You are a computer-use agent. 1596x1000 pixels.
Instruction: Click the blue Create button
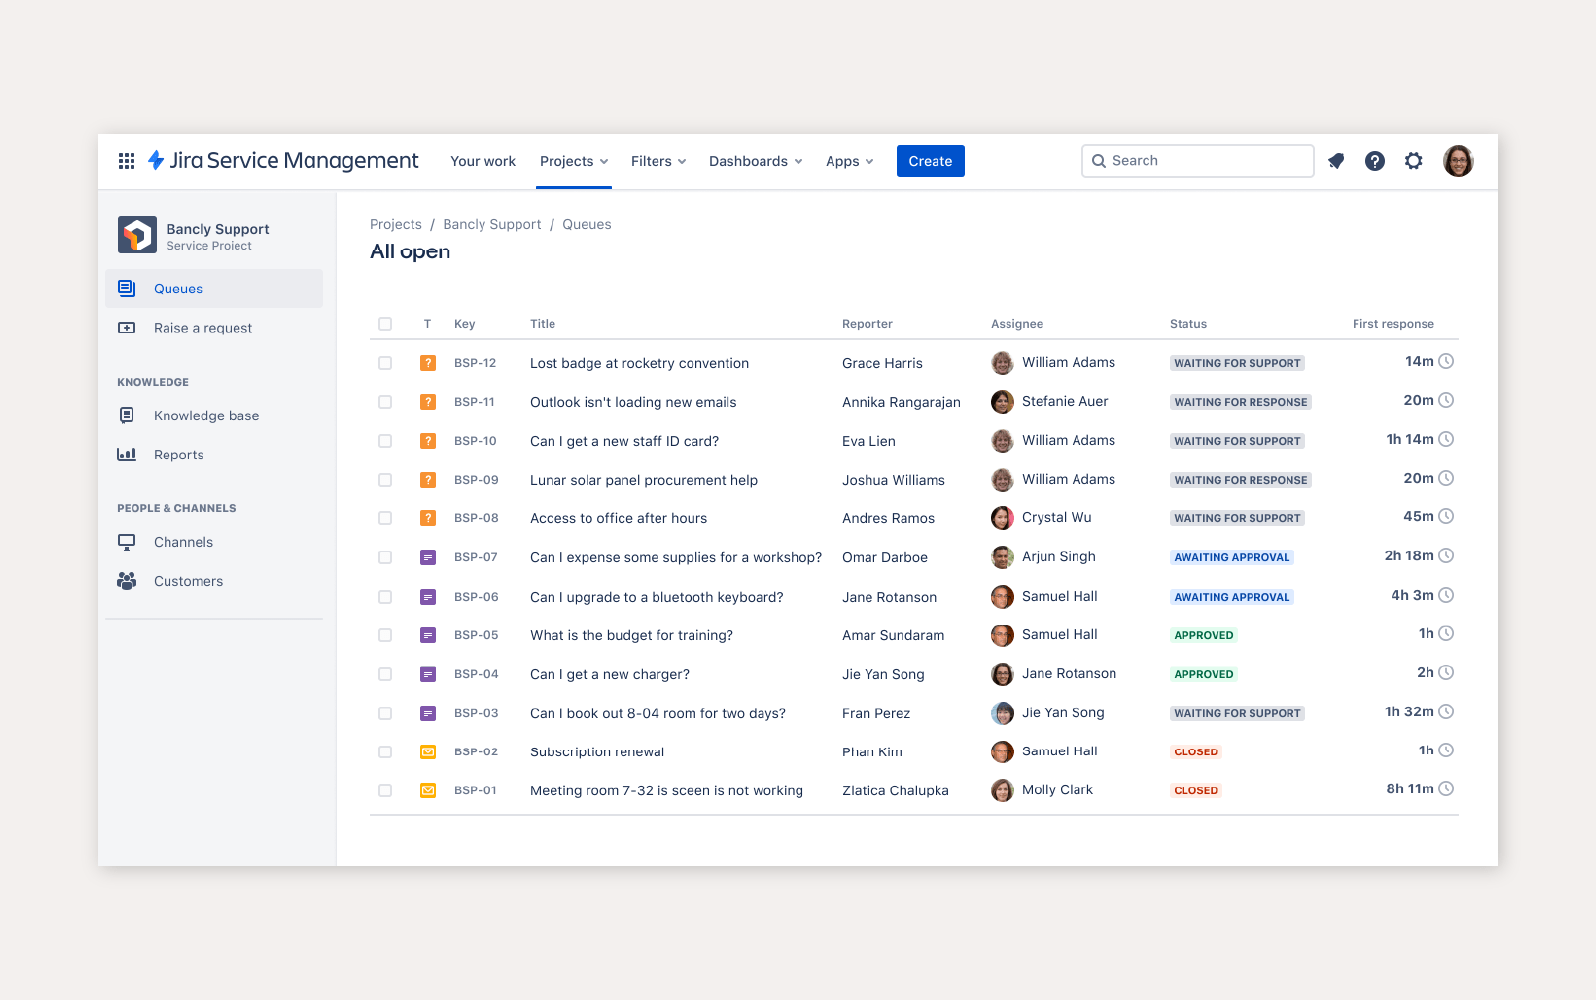(930, 161)
